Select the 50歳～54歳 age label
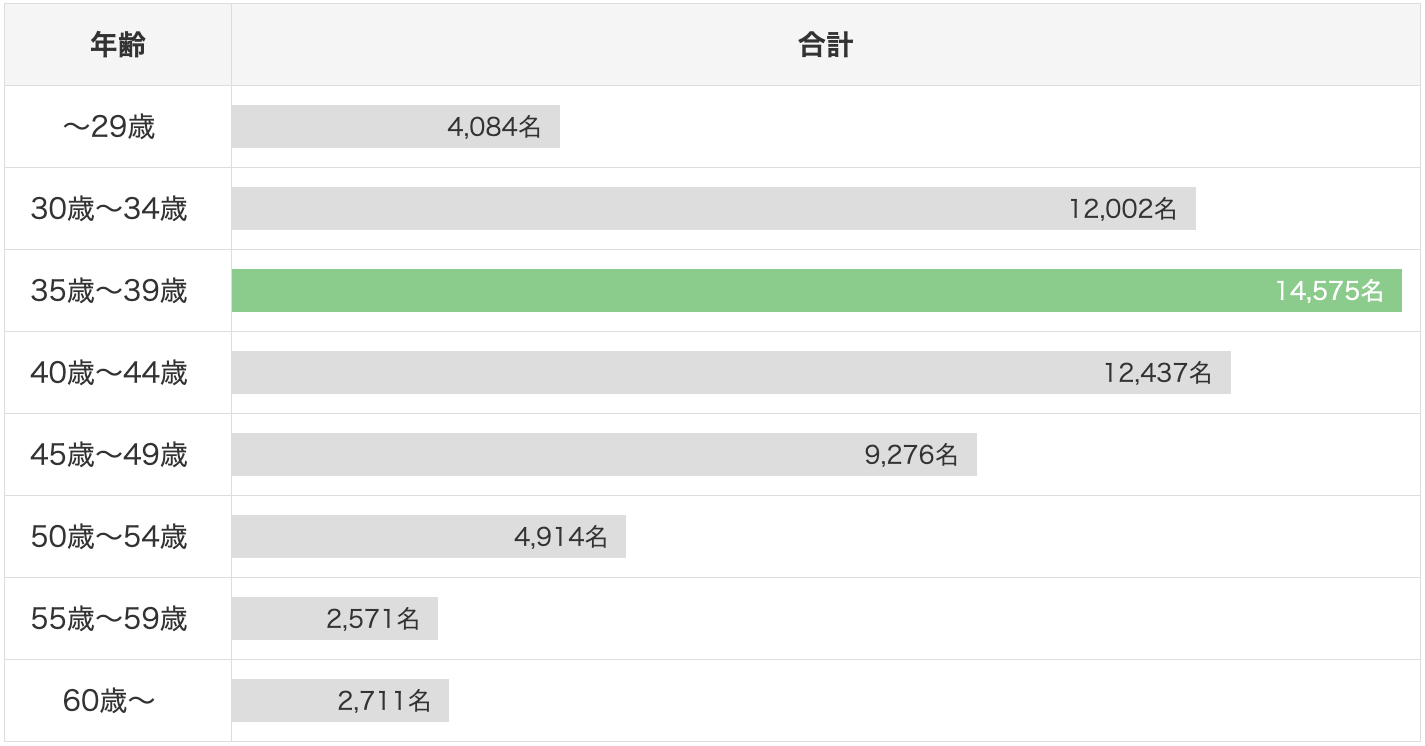The image size is (1425, 746). click(x=109, y=537)
